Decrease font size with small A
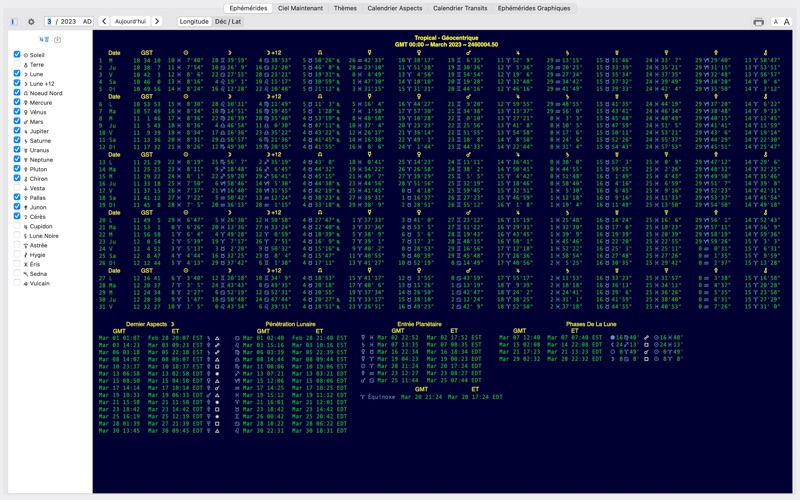Viewport: 800px width, 500px height. (x=776, y=22)
